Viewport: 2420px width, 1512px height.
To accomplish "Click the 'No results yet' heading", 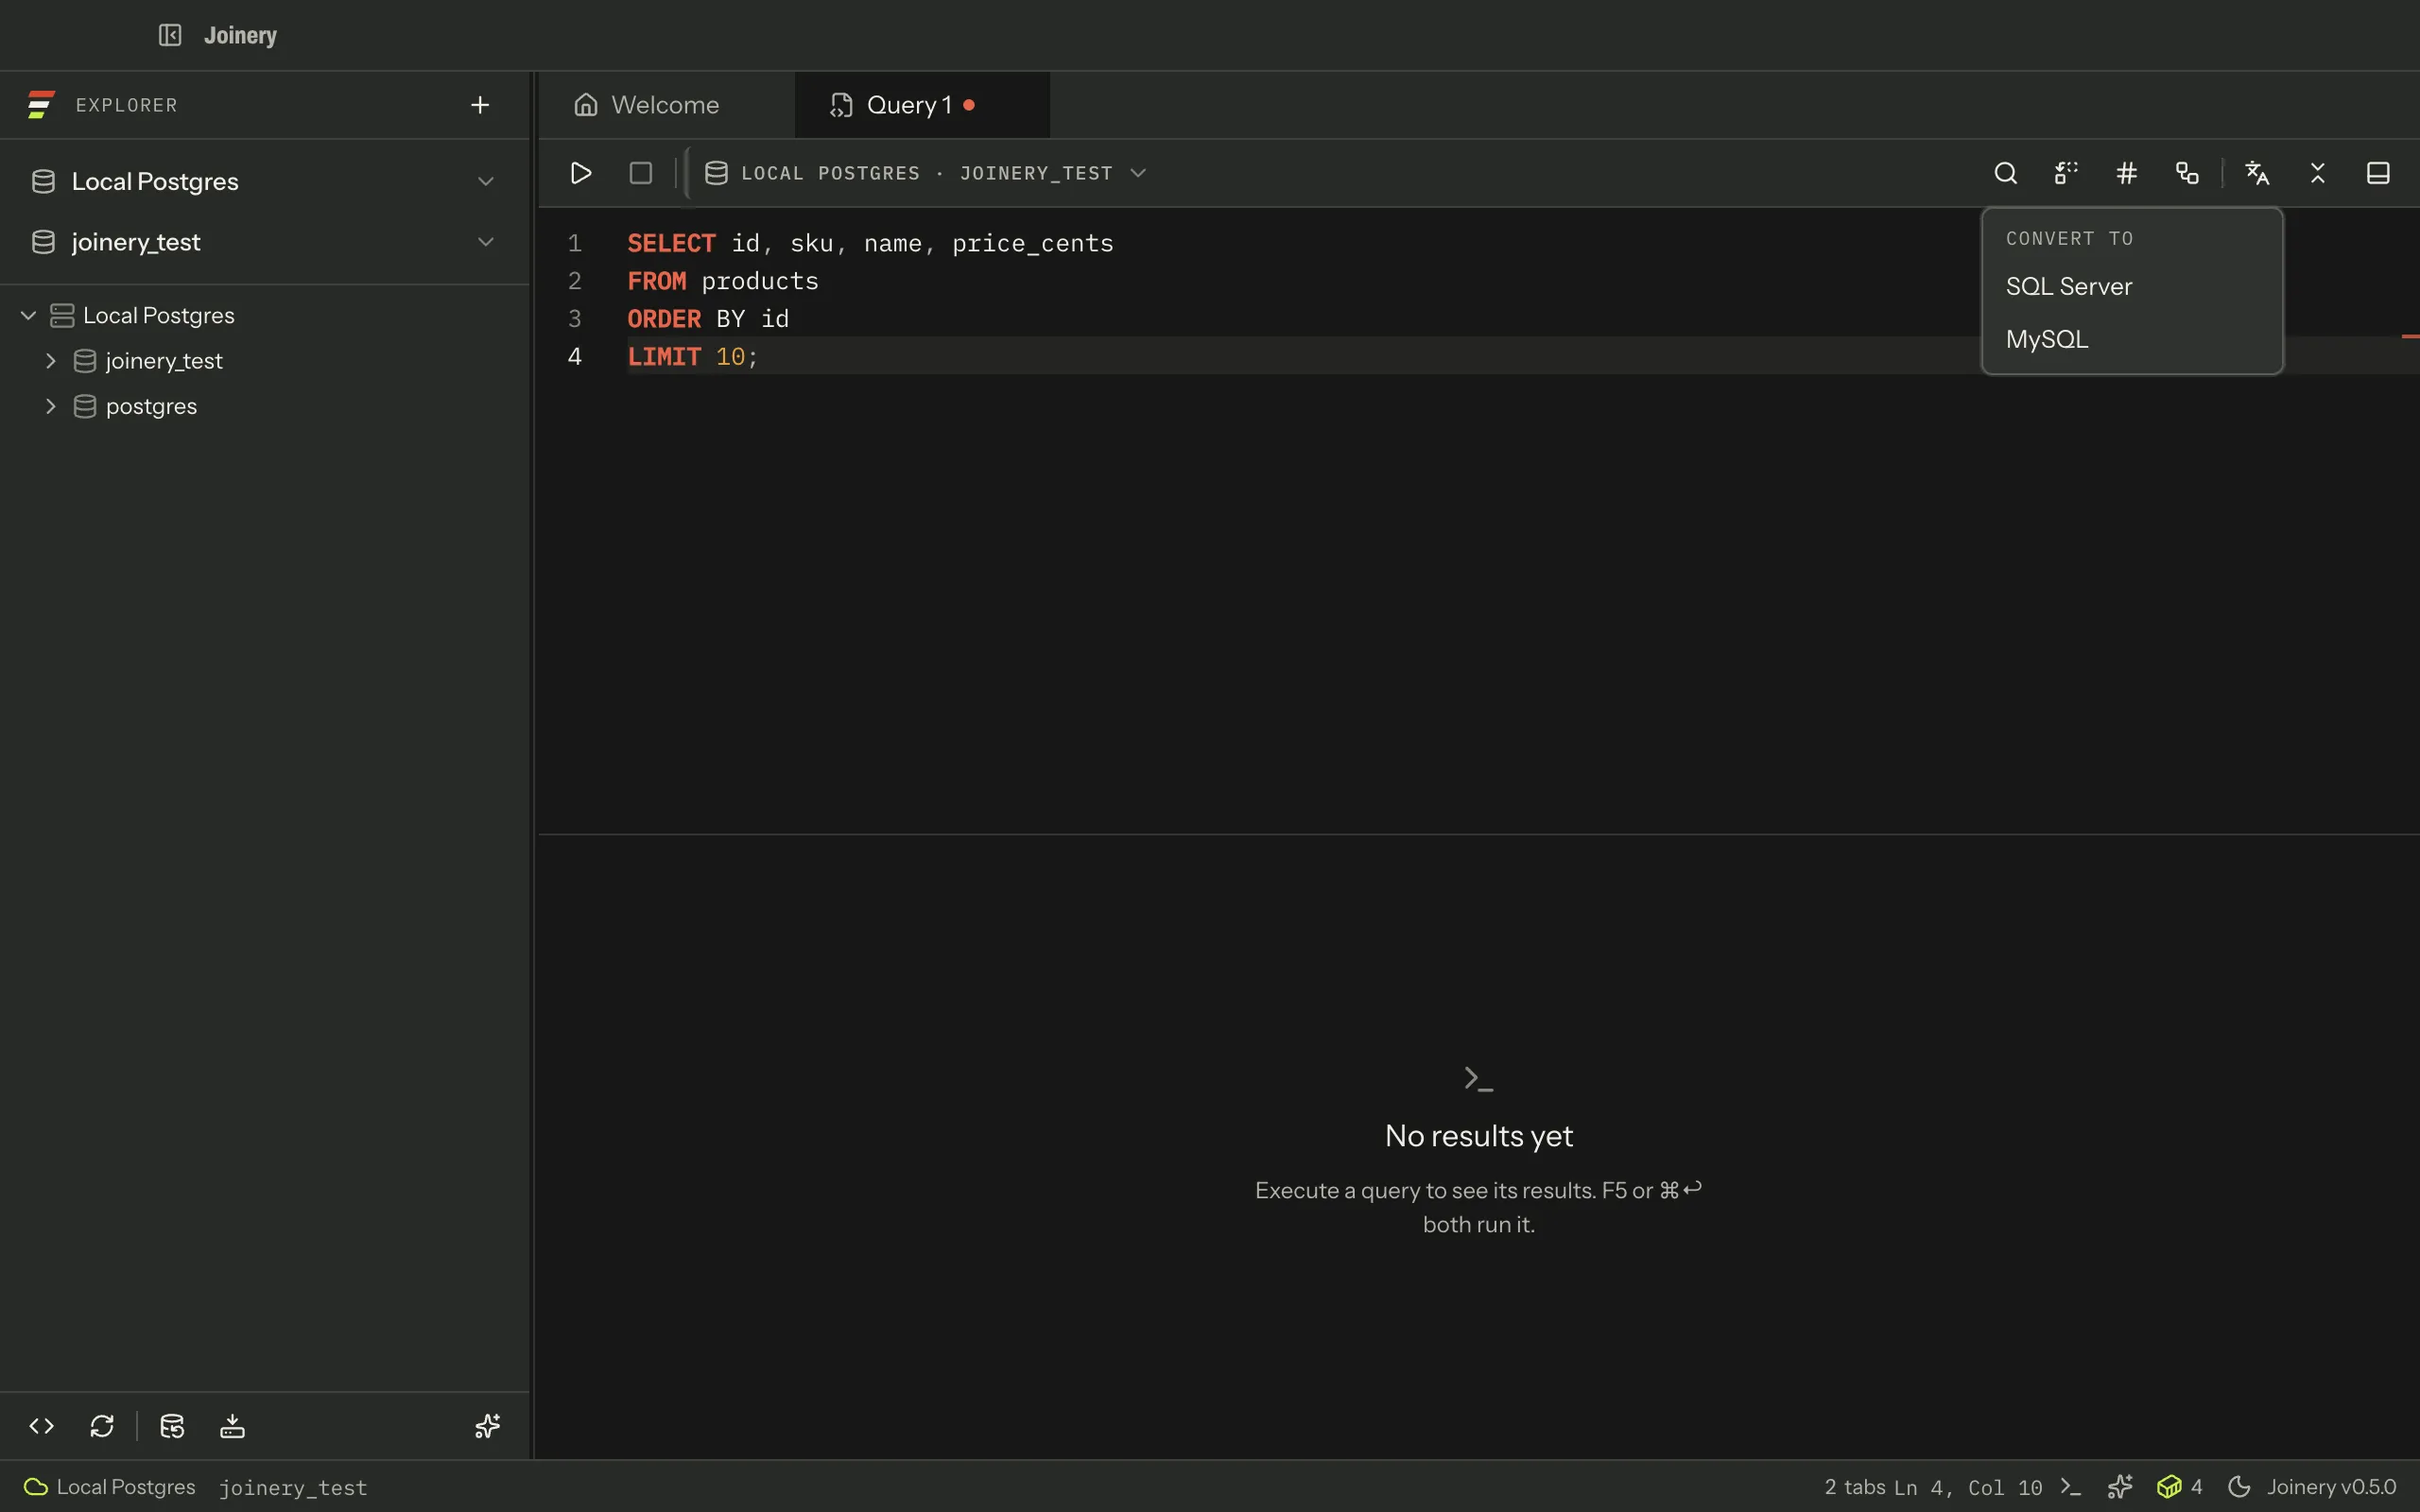I will point(1479,1136).
